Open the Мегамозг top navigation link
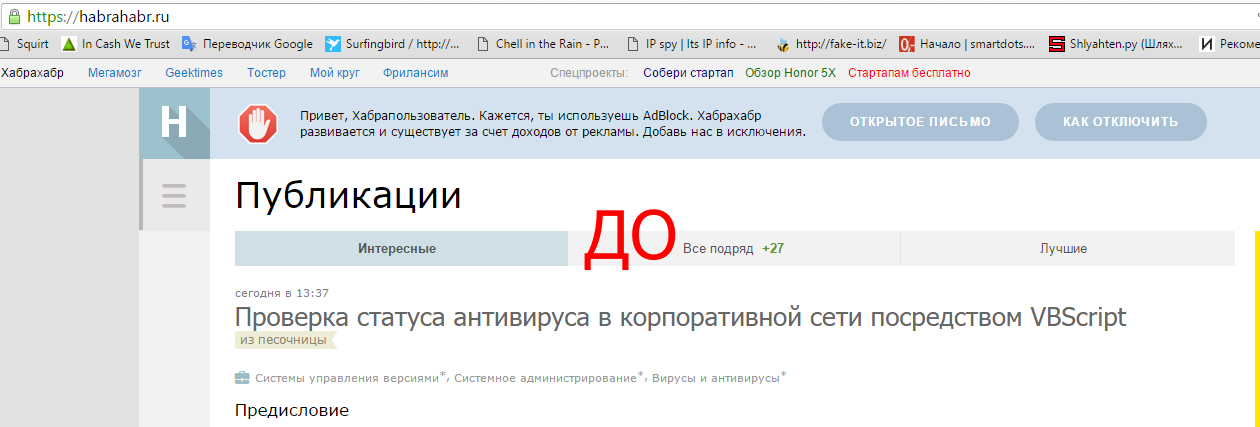Viewport: 1260px width, 427px height. (115, 73)
